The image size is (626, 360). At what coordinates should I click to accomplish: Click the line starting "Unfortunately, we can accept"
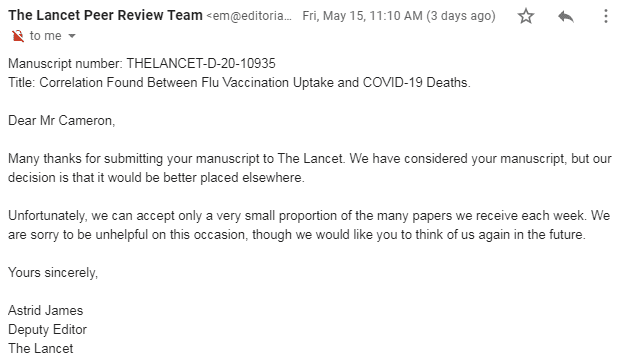tap(309, 216)
